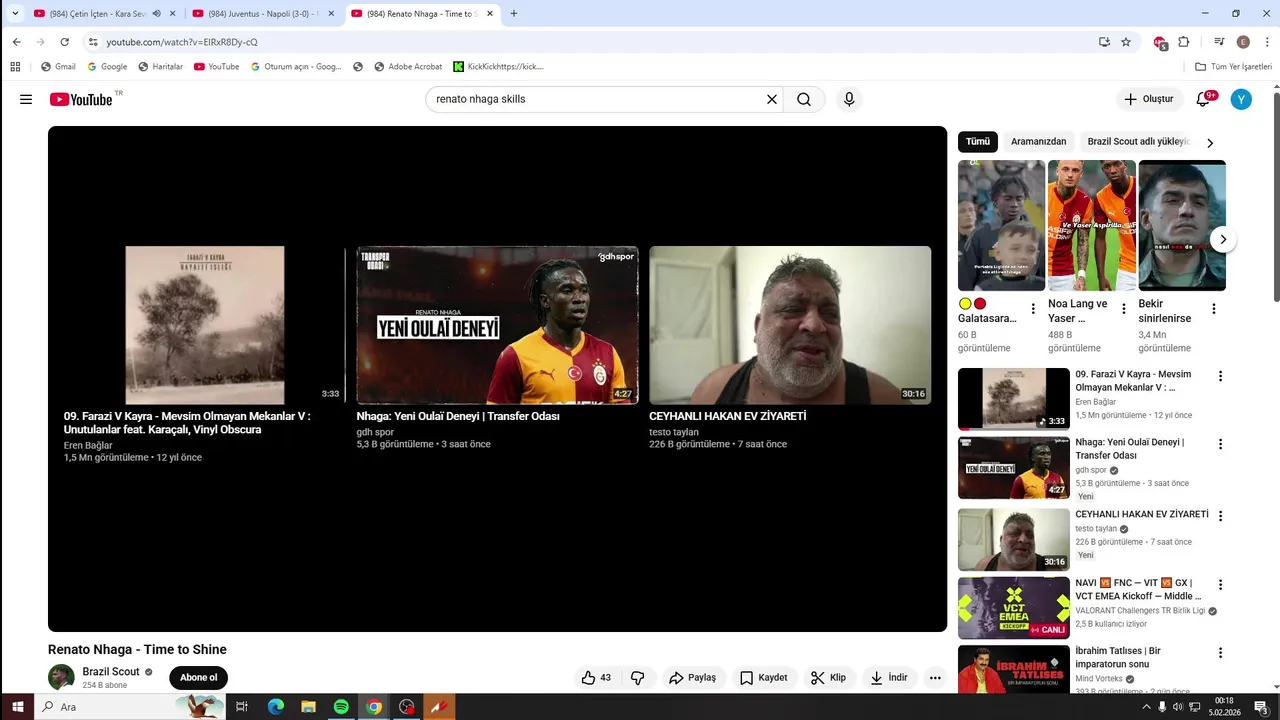
Task: Open Spotify from the taskbar
Action: pyautogui.click(x=341, y=706)
